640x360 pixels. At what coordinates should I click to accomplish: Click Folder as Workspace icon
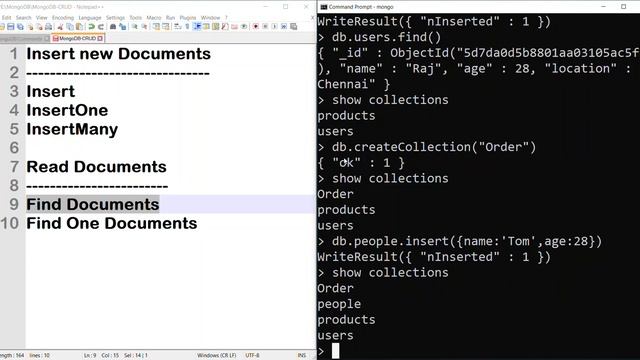coord(234,27)
